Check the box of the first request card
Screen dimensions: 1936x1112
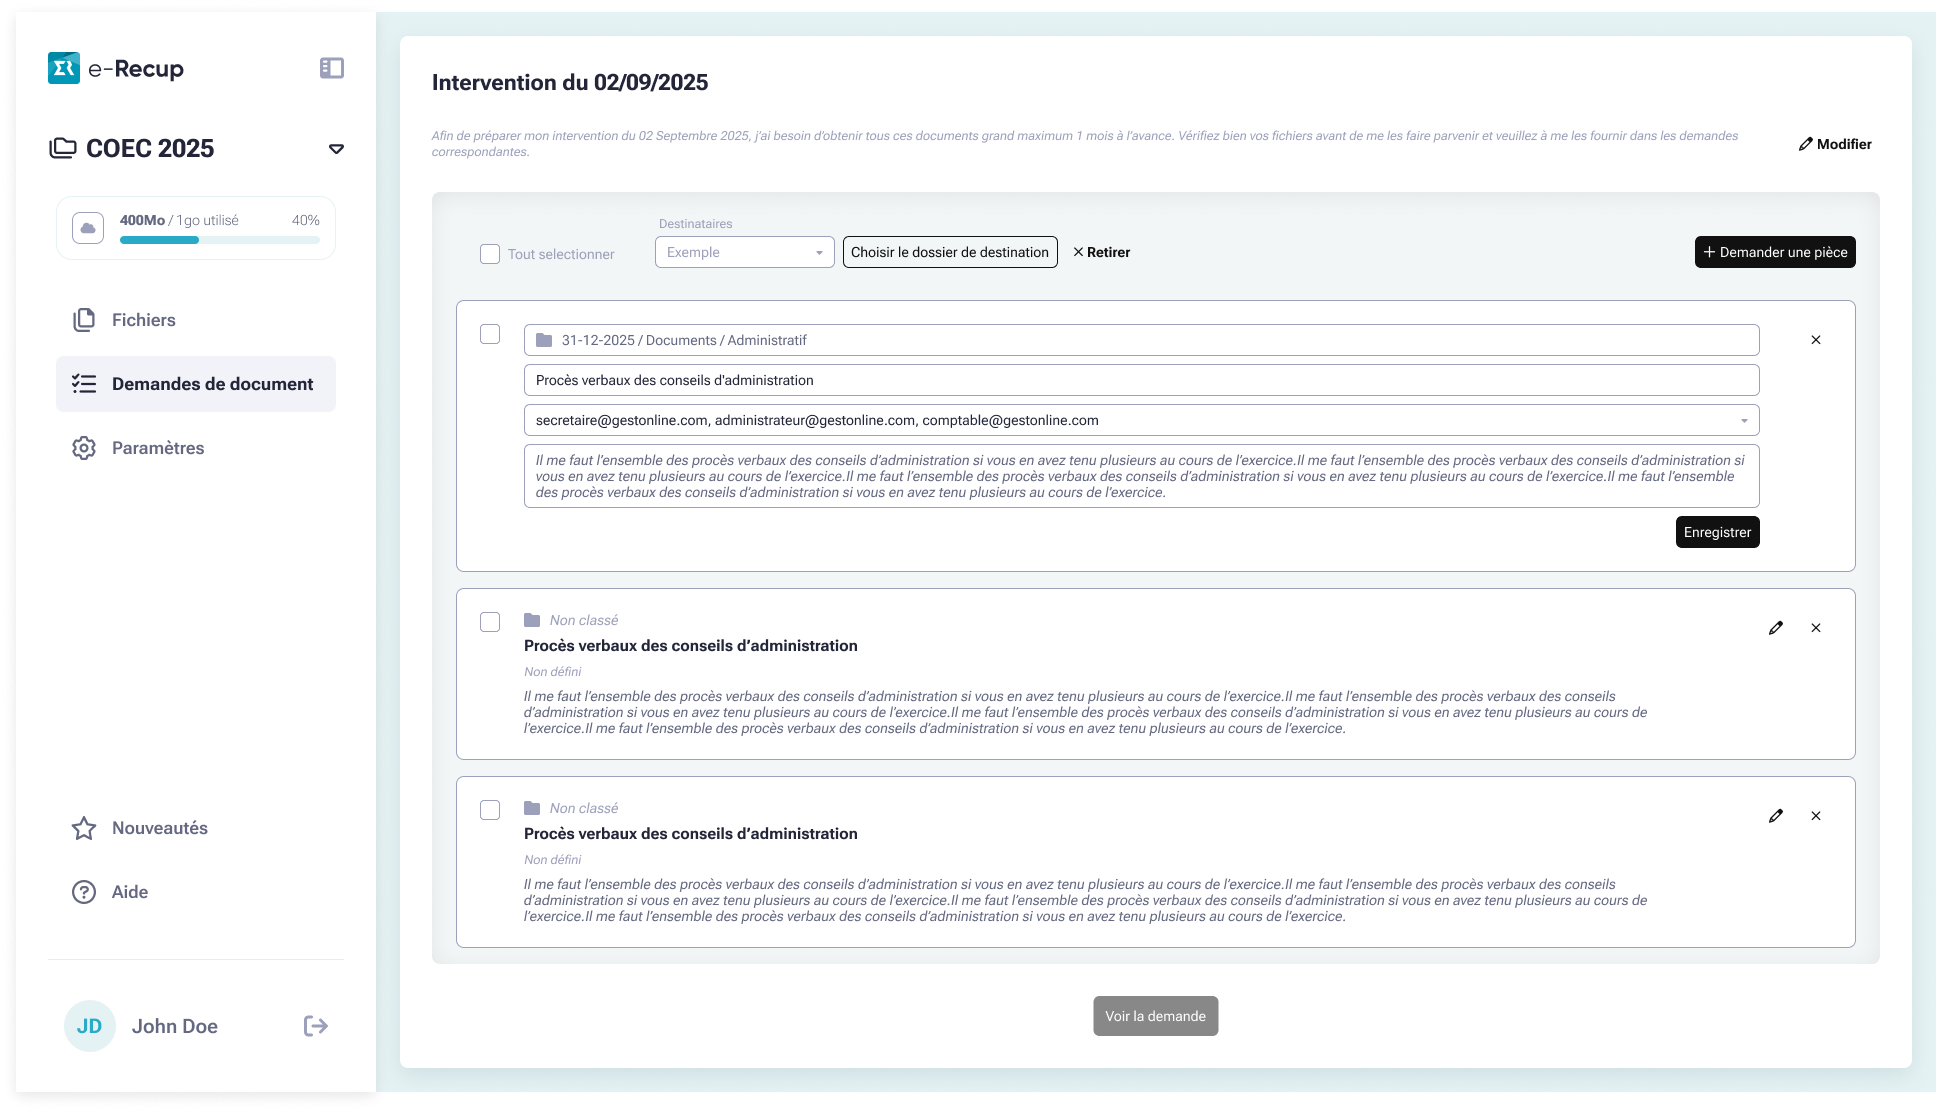coord(490,334)
